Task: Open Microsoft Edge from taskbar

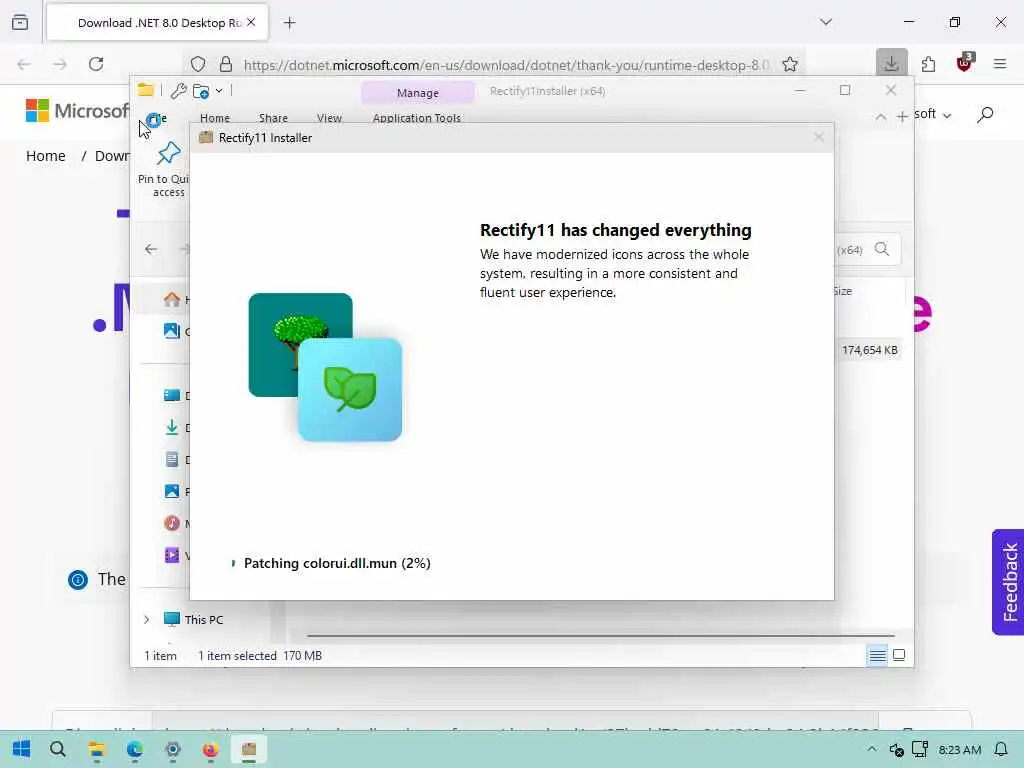Action: [135, 749]
